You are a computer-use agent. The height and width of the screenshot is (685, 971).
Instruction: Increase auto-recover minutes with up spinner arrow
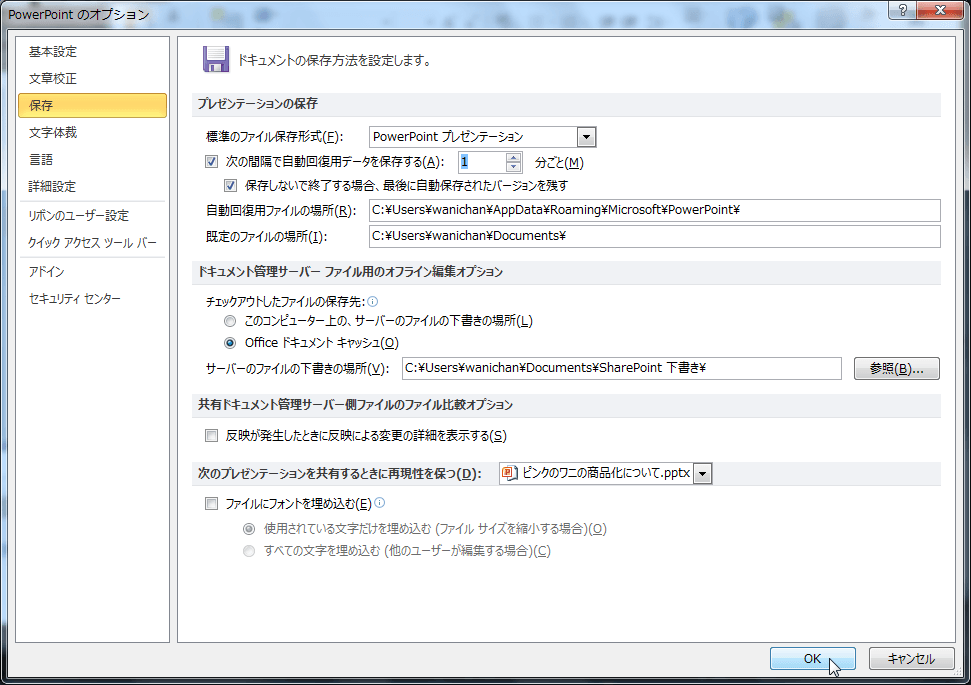(513, 157)
